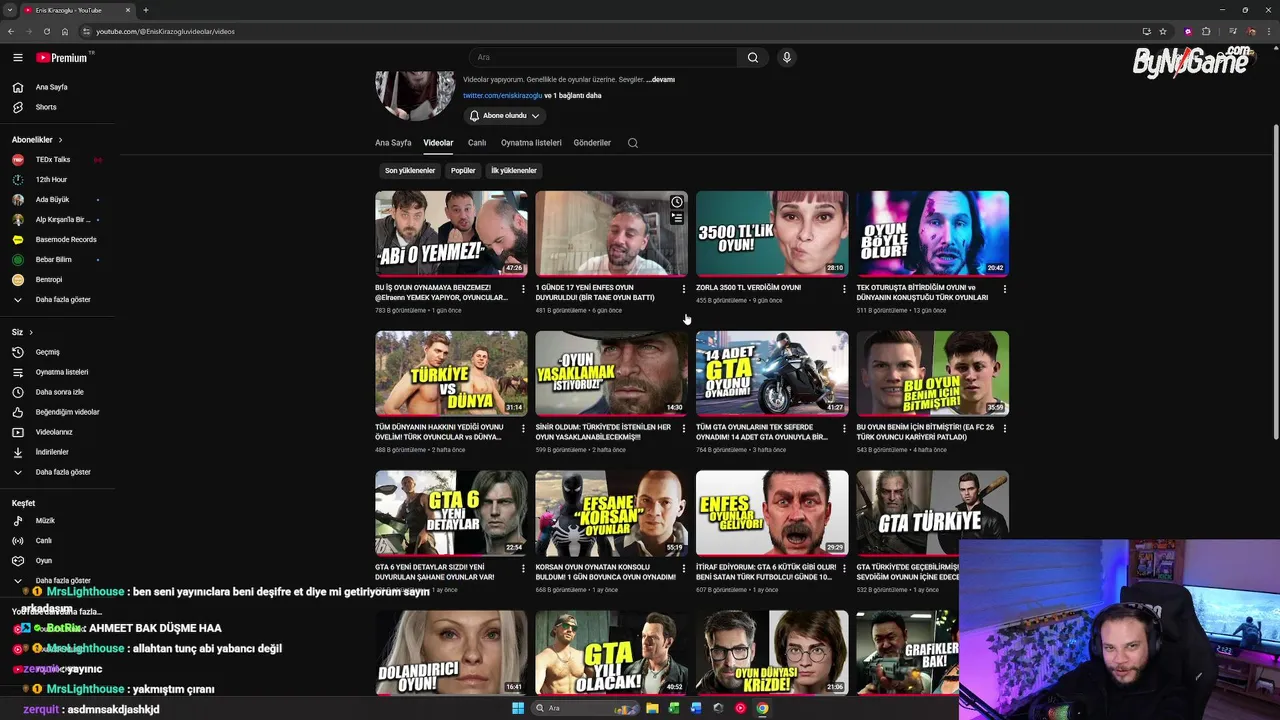Open the twitter.com/eniskirazoglu link
The image size is (1280, 720).
[502, 96]
